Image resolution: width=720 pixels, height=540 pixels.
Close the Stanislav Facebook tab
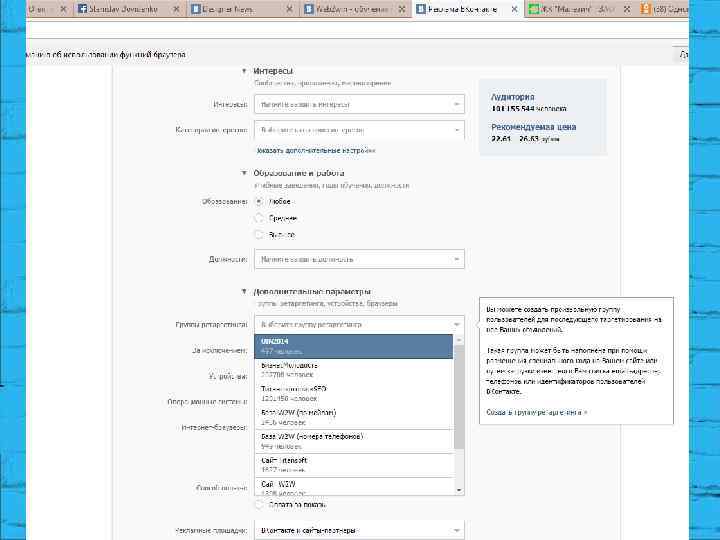tap(176, 9)
